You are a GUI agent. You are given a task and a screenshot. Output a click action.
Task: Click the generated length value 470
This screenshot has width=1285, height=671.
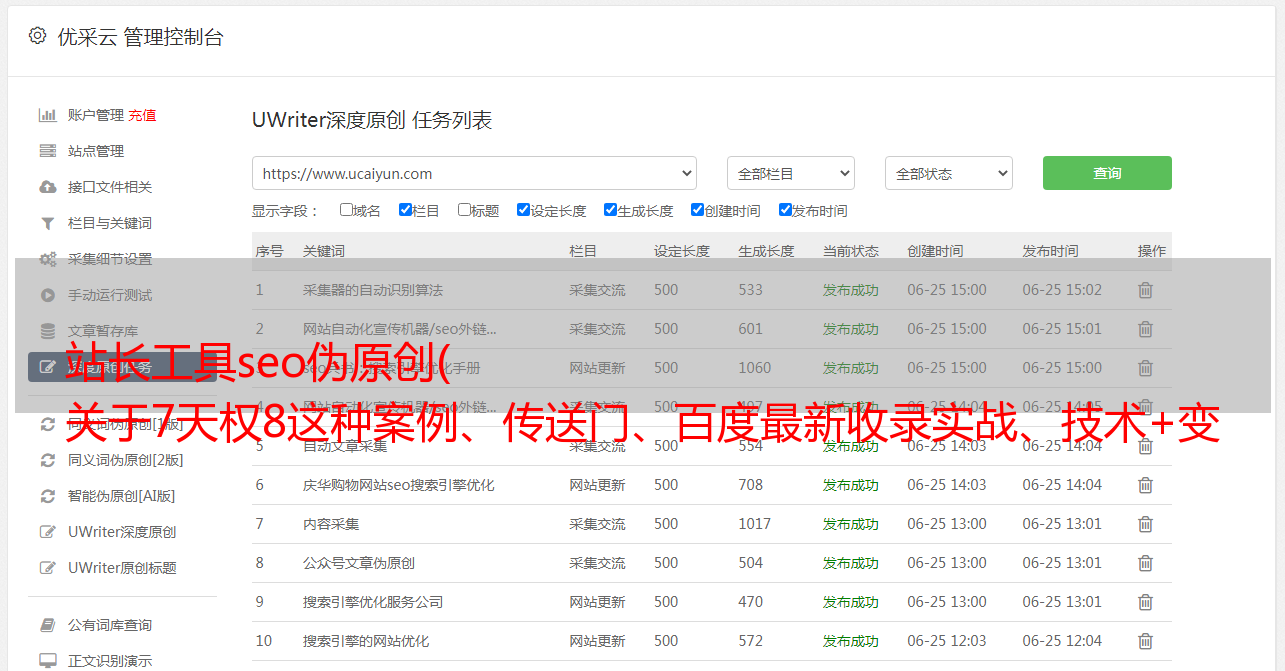[x=751, y=602]
